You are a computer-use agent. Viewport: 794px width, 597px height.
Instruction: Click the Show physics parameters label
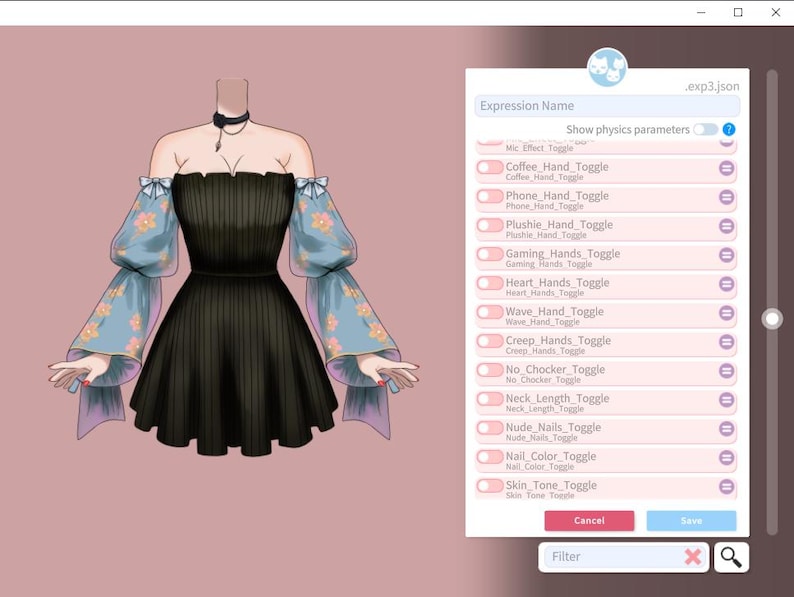tap(627, 130)
